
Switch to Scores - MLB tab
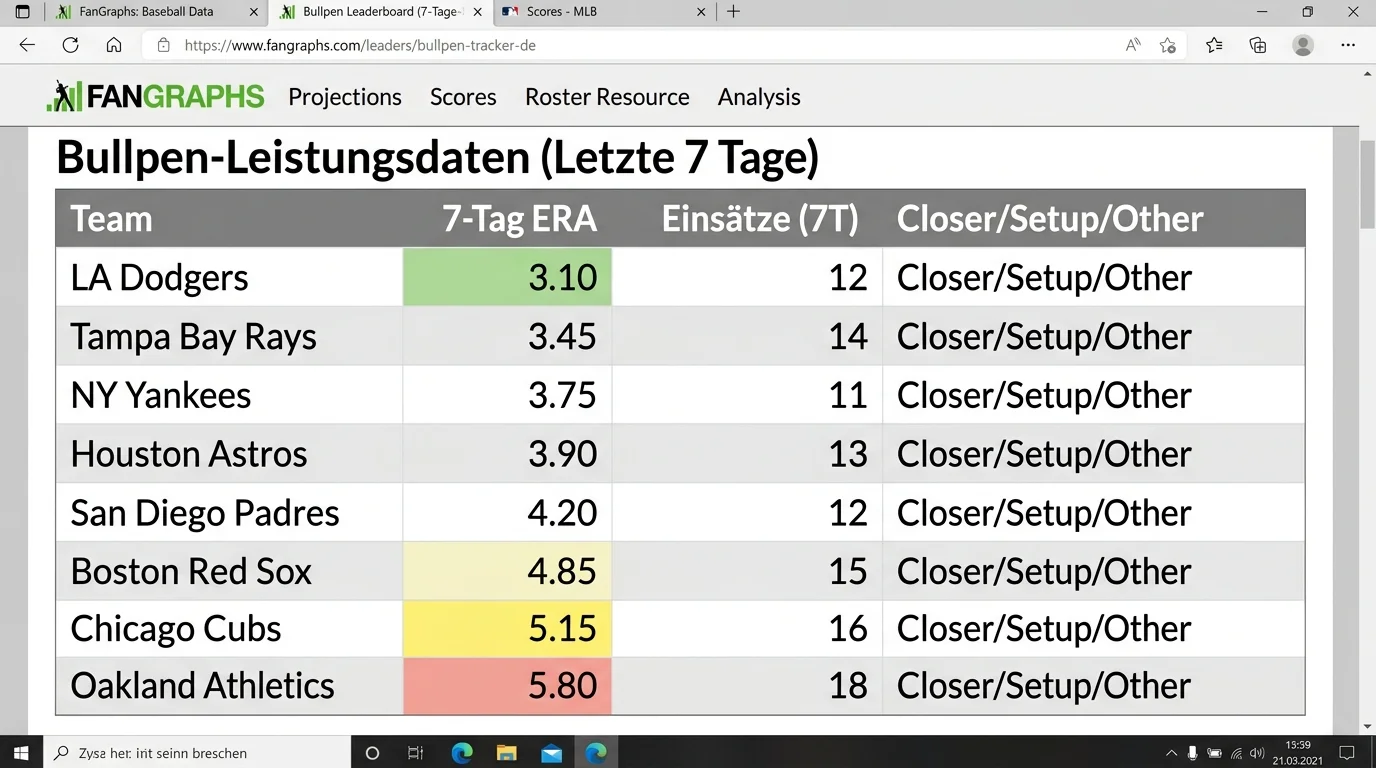click(604, 12)
